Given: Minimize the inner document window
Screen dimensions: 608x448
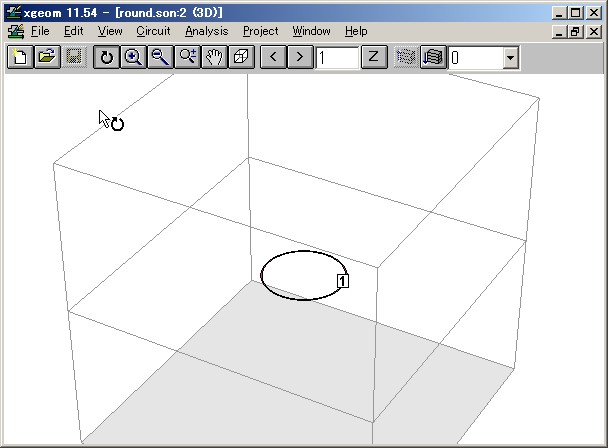Looking at the screenshot, I should 559,31.
